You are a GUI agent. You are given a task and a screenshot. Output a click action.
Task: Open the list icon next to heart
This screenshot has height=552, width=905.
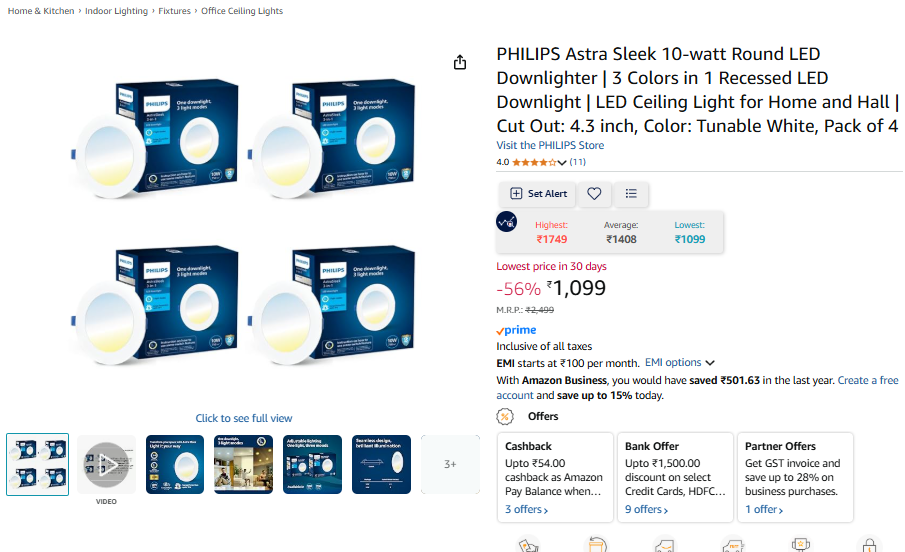[x=631, y=193]
